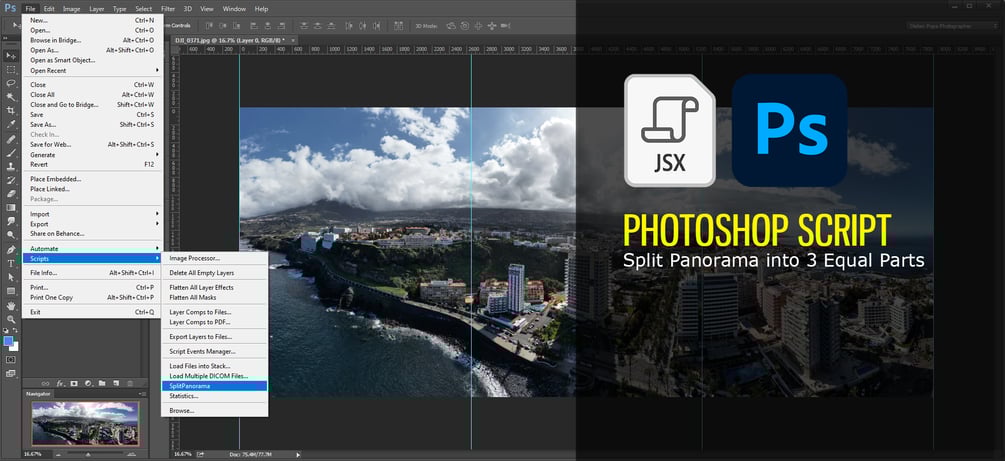
Task: Expand the Import submenu
Action: pos(92,214)
